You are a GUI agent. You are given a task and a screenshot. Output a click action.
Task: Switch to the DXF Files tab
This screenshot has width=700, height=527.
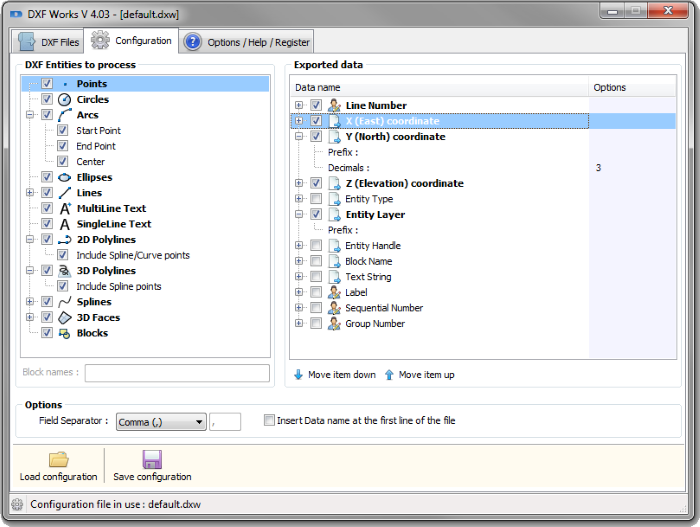(47, 42)
